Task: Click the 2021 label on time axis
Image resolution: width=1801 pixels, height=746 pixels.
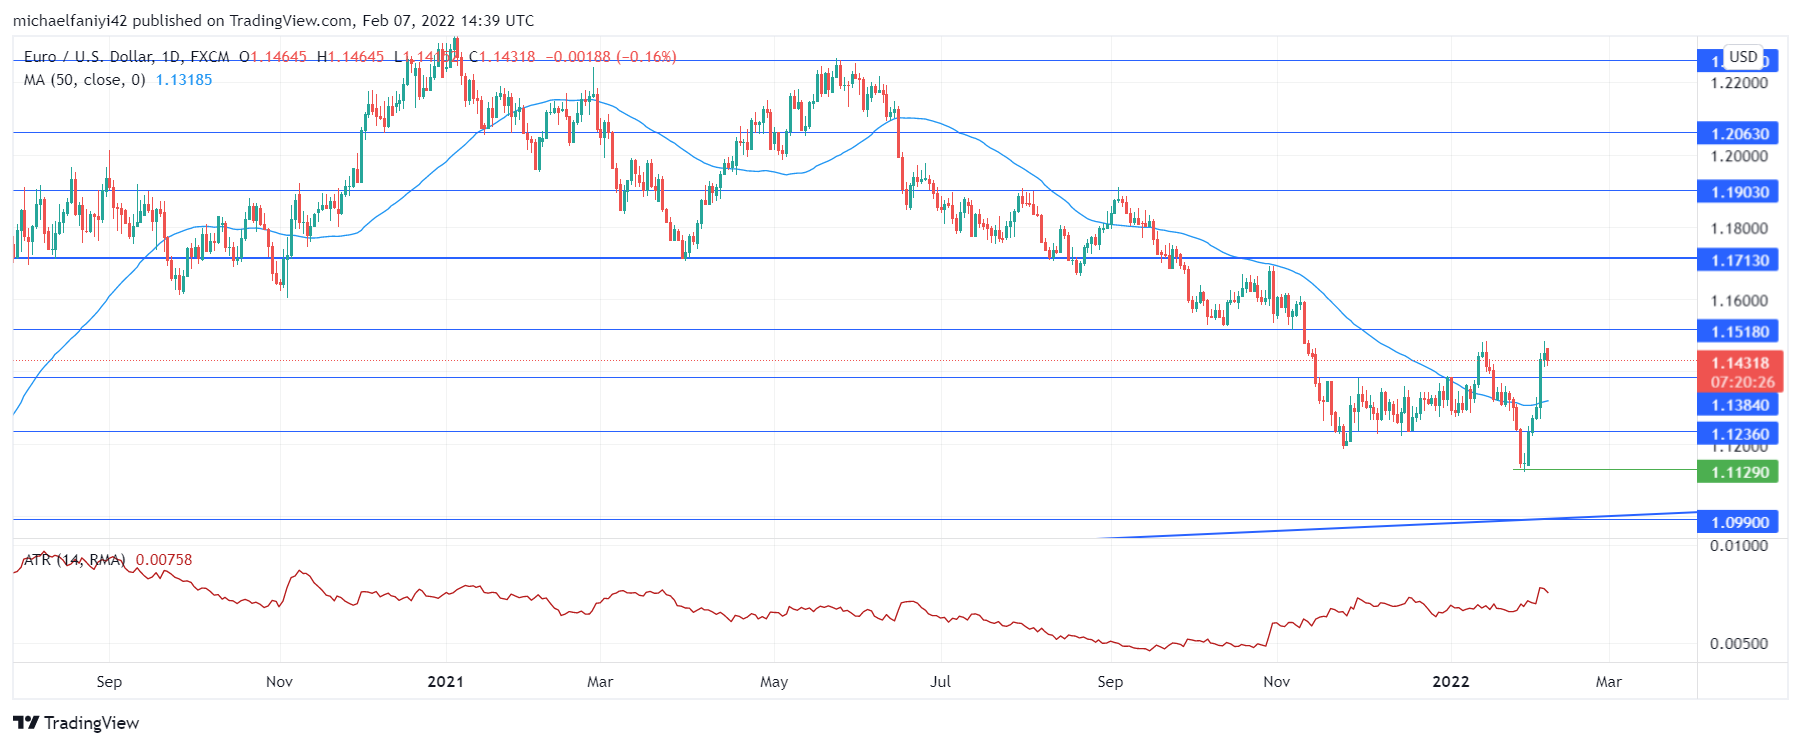Action: point(445,682)
